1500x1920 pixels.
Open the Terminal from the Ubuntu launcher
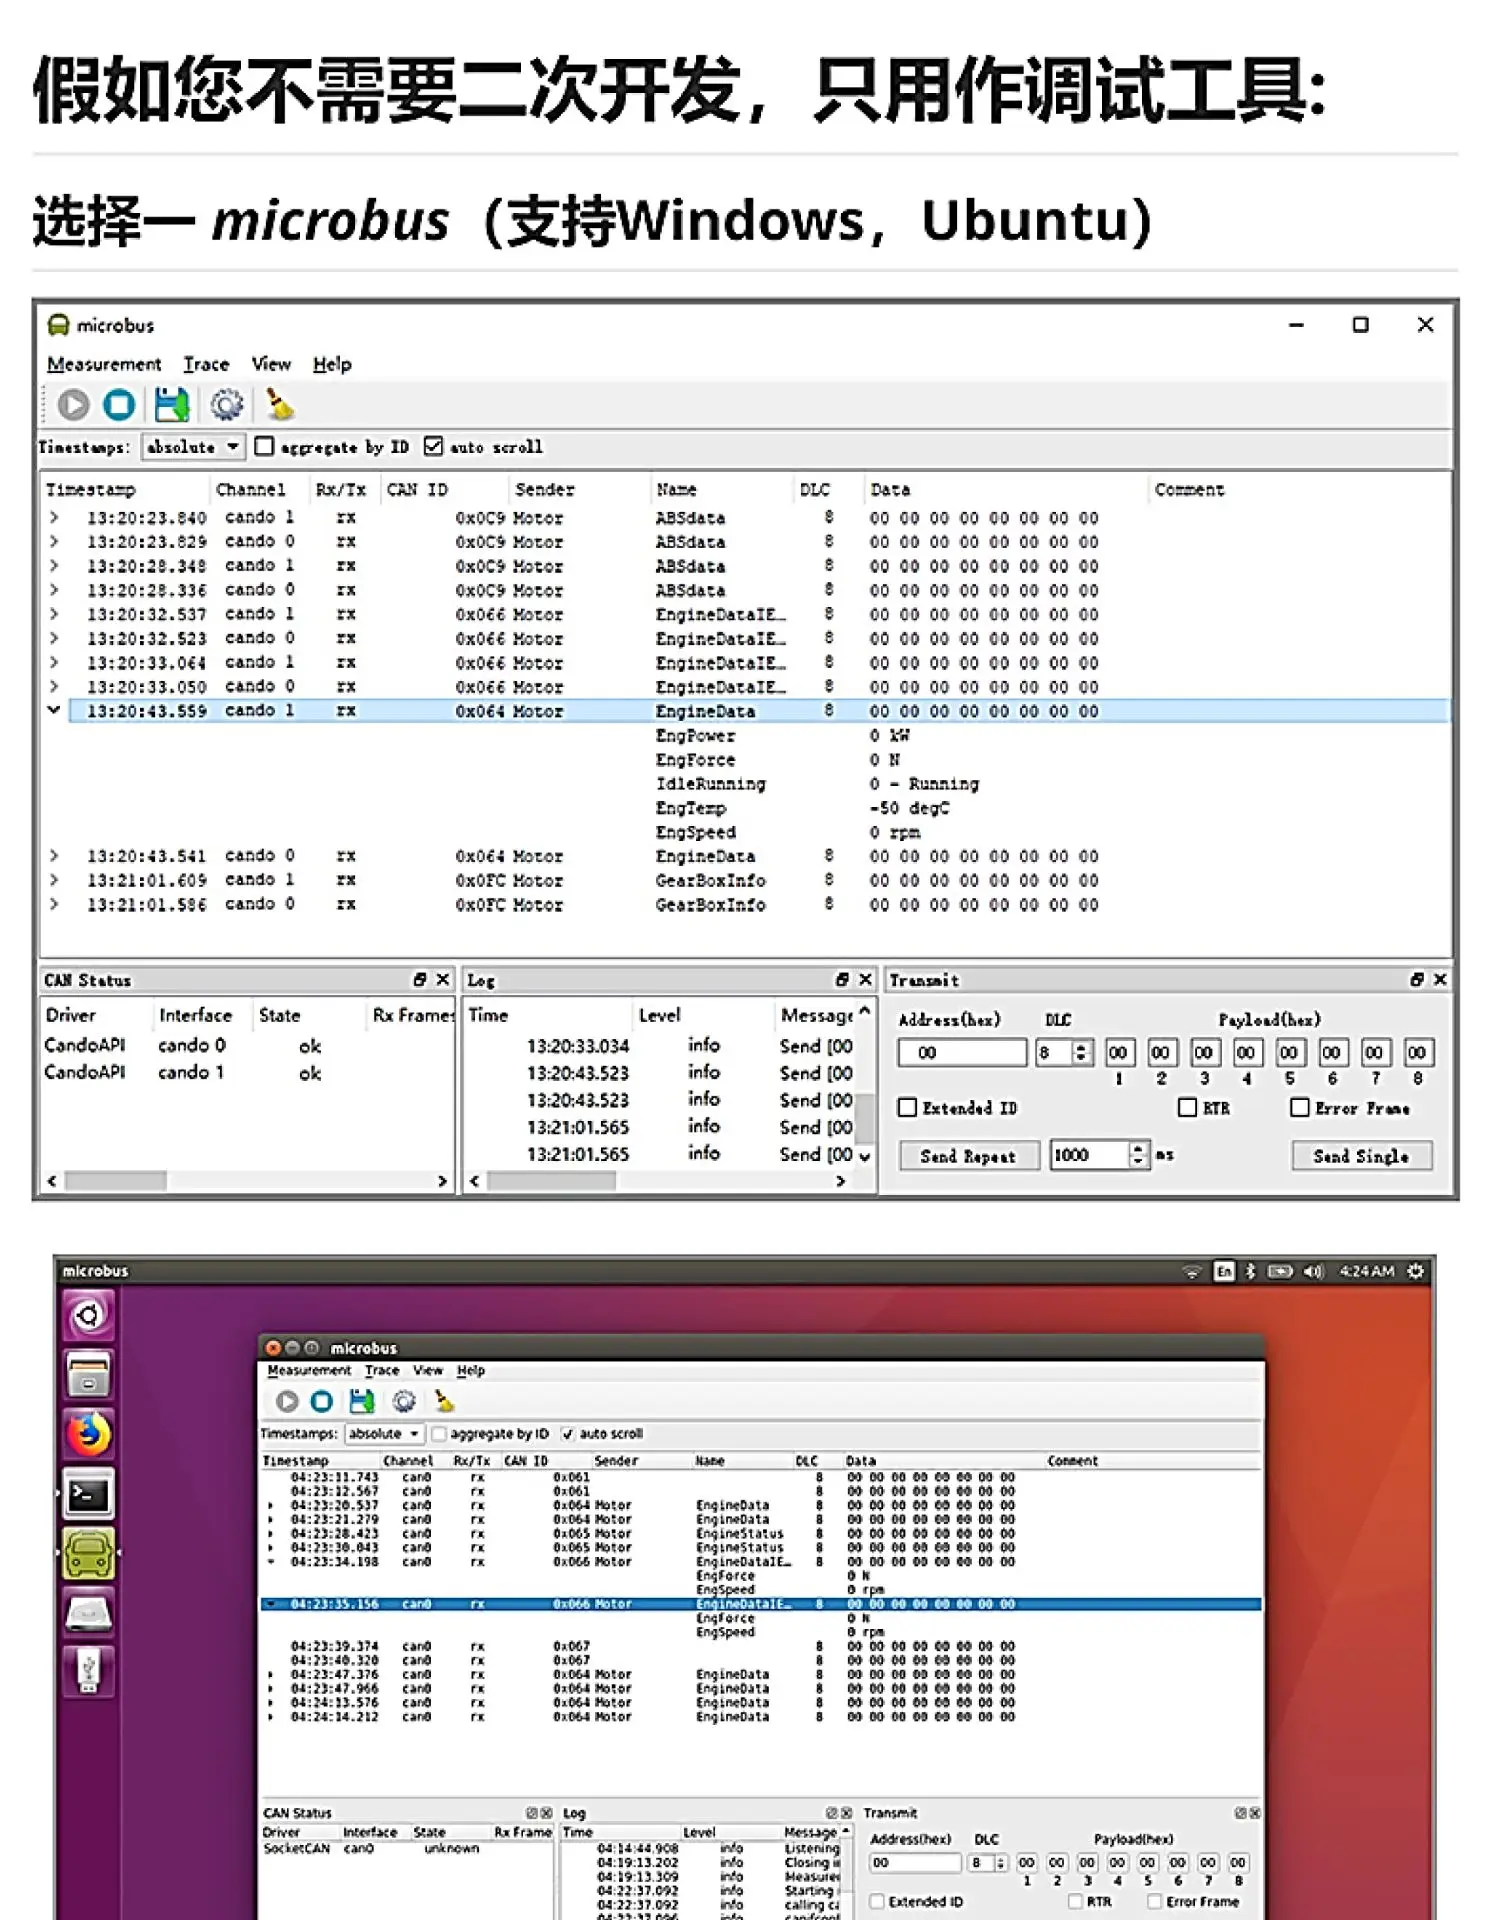click(89, 1495)
